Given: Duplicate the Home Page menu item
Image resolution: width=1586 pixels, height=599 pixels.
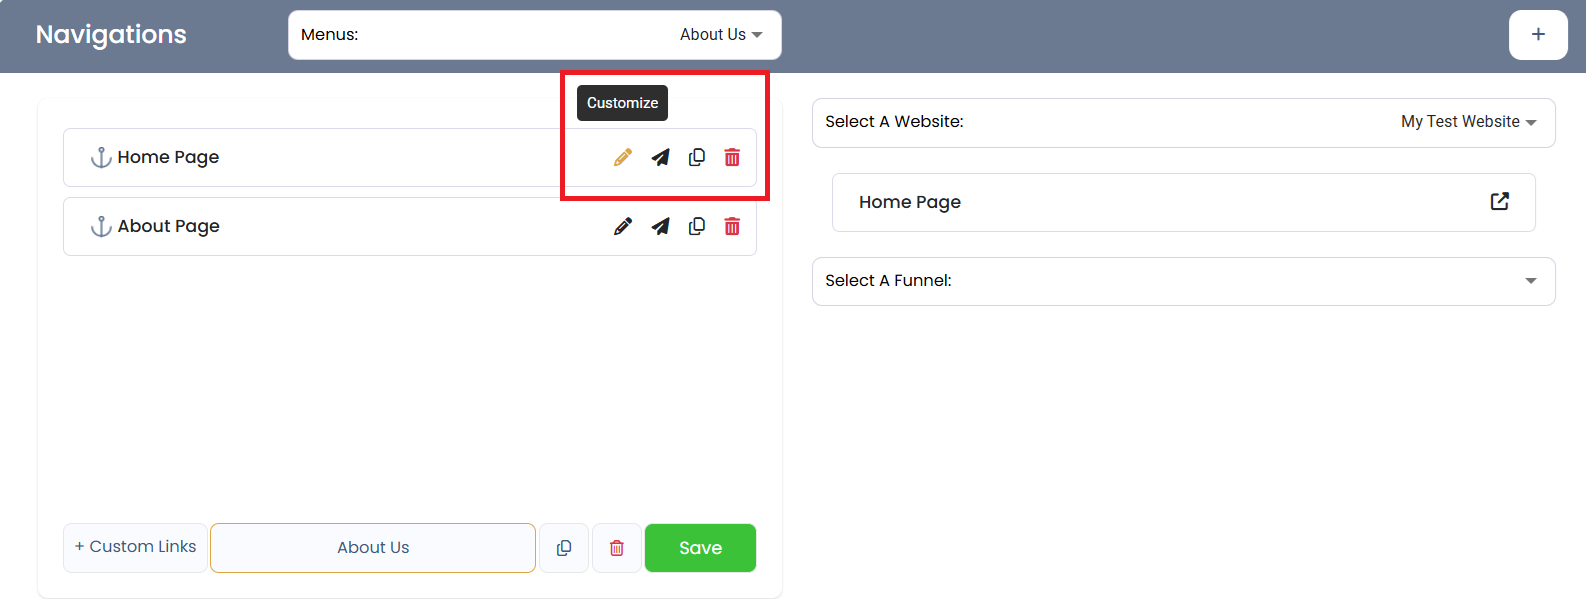Looking at the screenshot, I should click(697, 157).
